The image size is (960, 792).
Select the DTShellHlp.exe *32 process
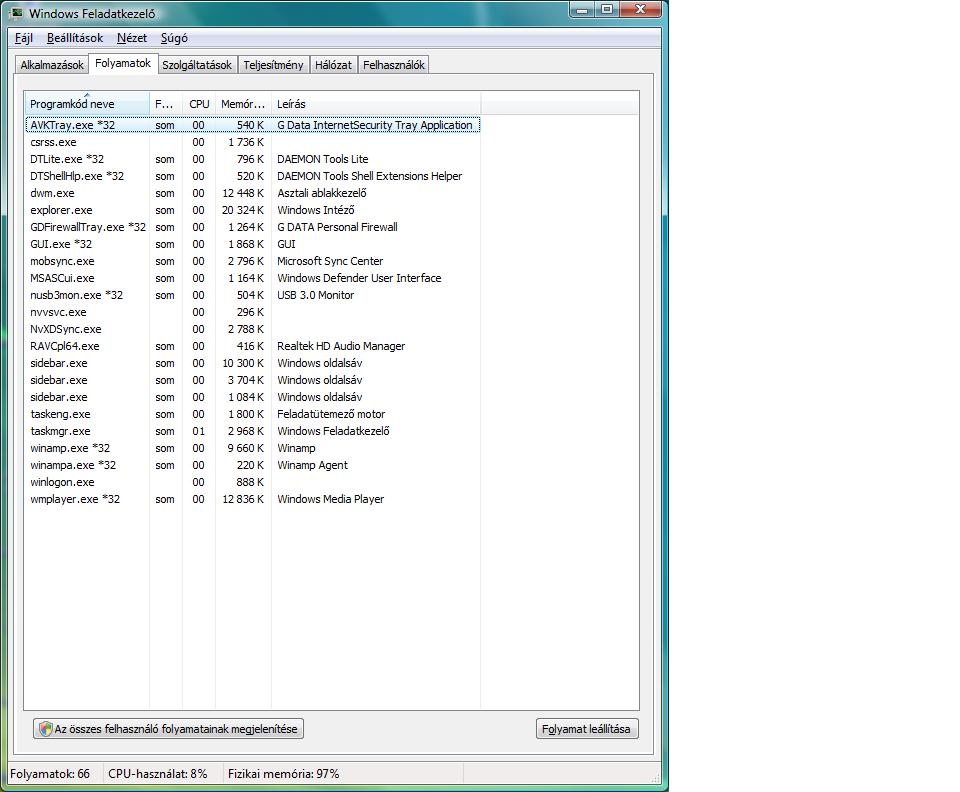252,176
